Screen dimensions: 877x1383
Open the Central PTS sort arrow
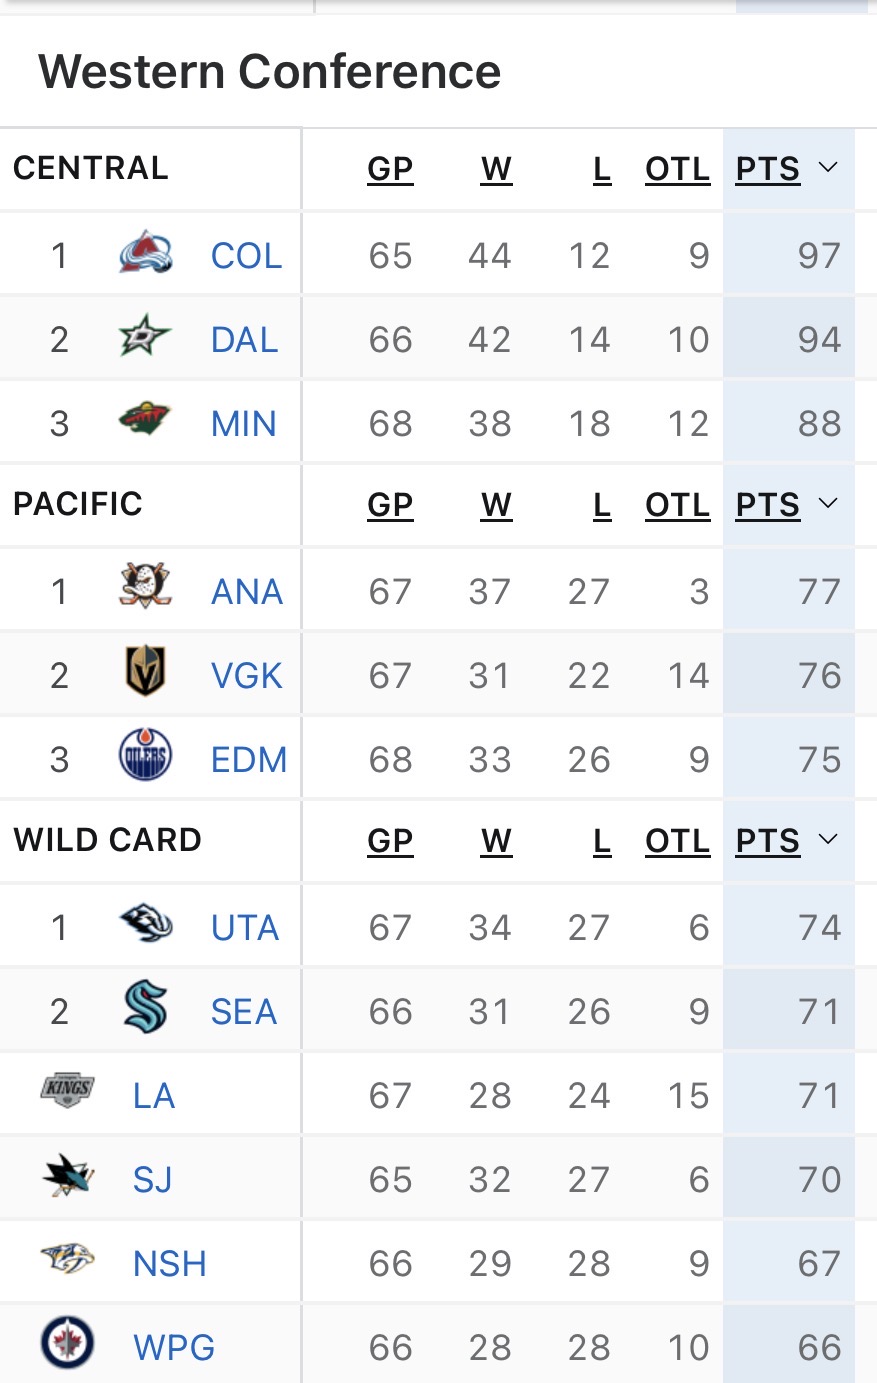tap(828, 168)
